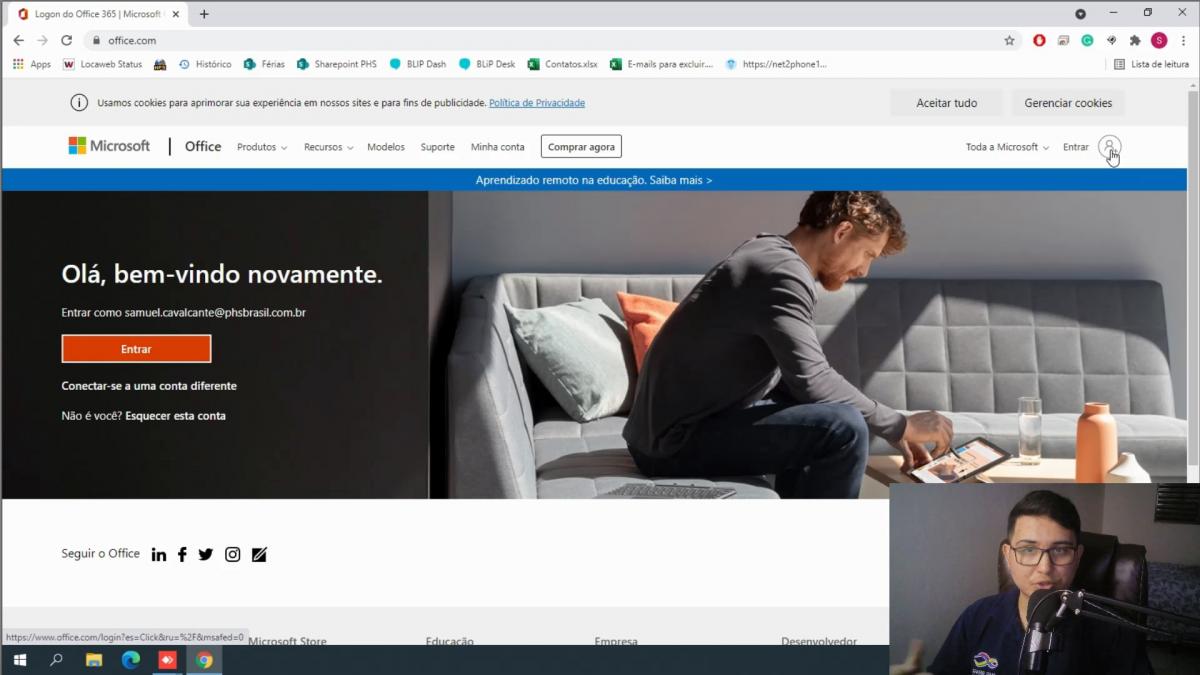Open the Chrome profile avatar S
Image resolution: width=1200 pixels, height=675 pixels.
click(x=1159, y=40)
